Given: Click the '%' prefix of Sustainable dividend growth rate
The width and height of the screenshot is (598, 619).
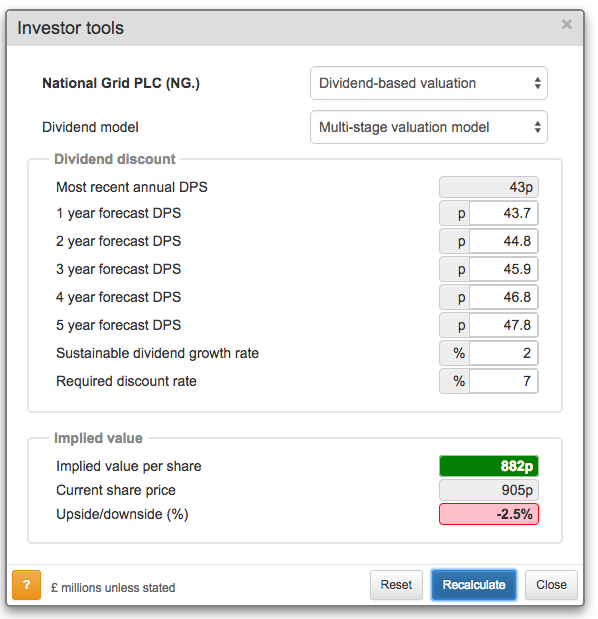Looking at the screenshot, I should (454, 353).
